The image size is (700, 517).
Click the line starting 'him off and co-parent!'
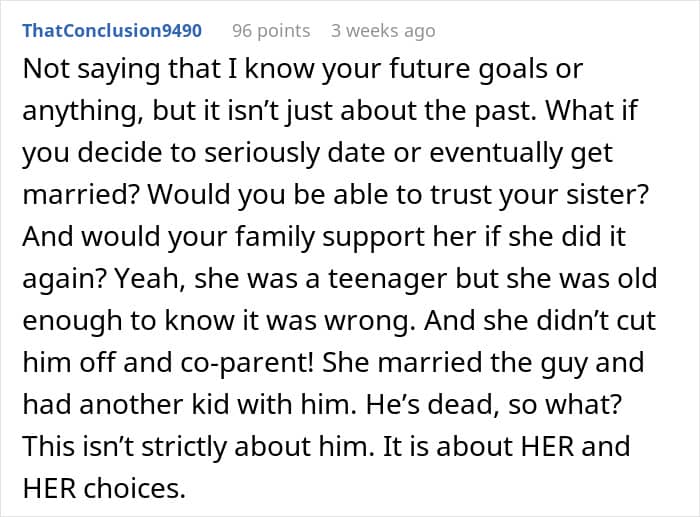pos(333,362)
